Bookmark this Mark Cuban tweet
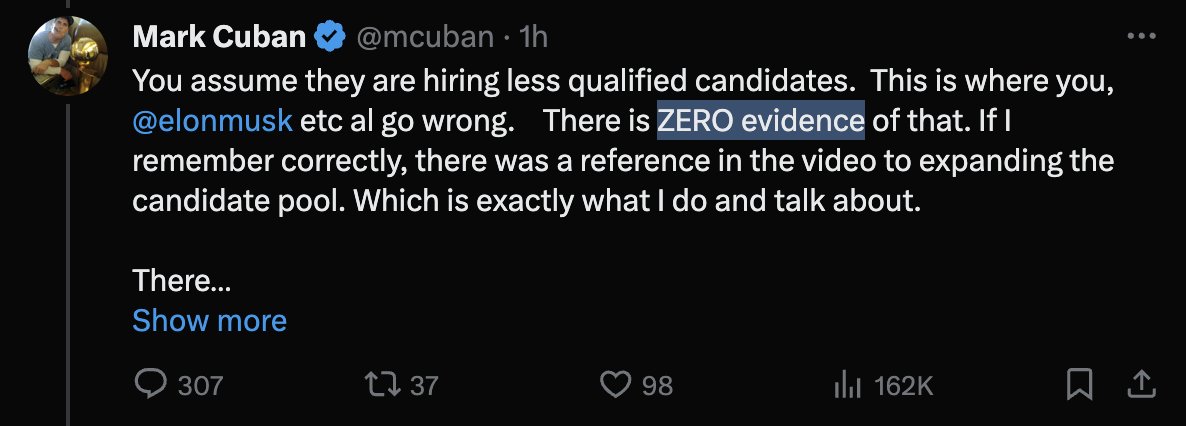 click(1079, 384)
